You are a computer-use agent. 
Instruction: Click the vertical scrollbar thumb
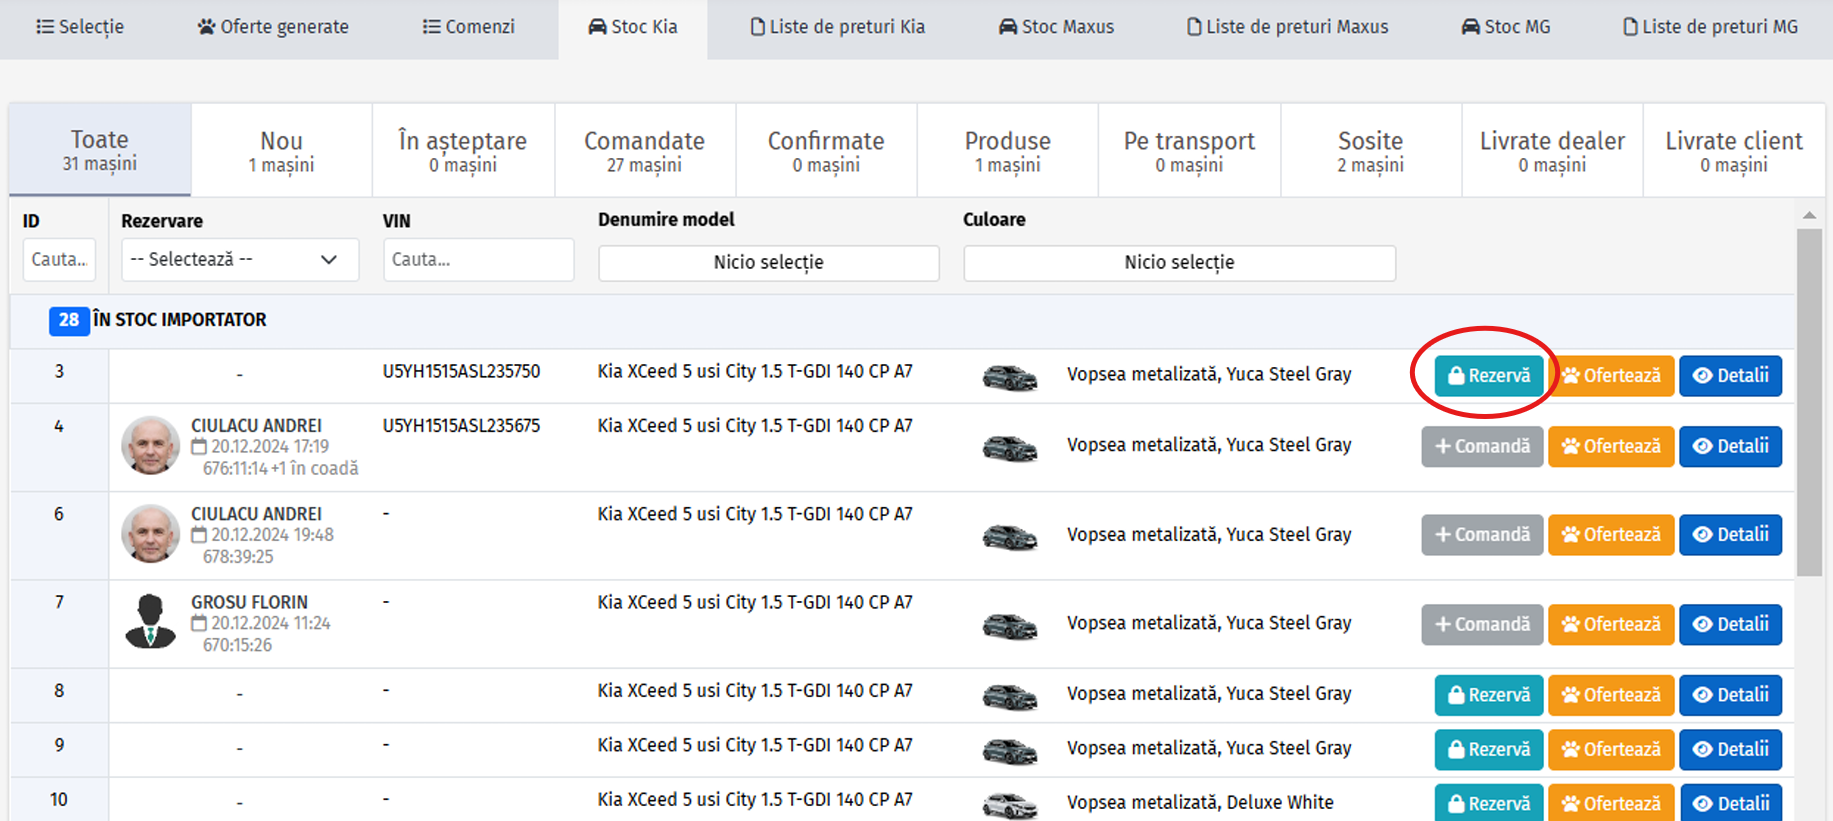click(x=1809, y=403)
